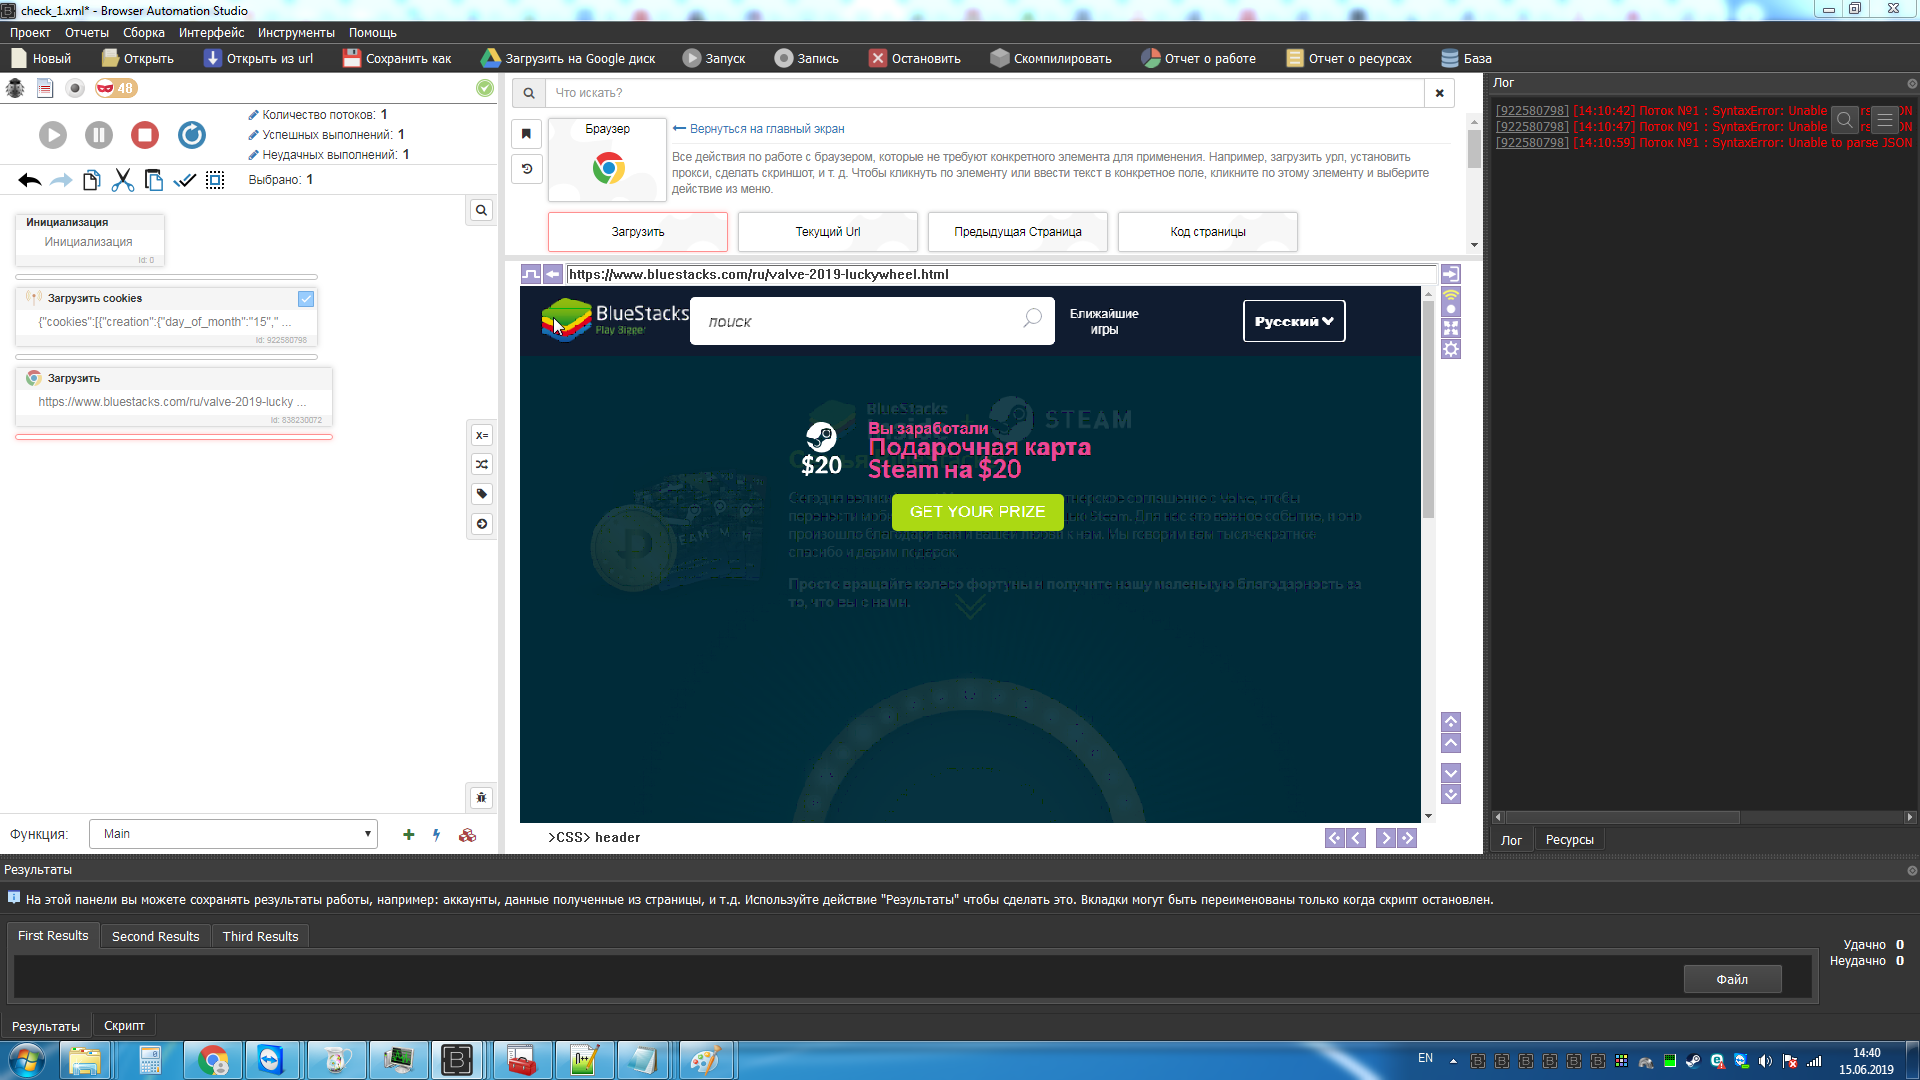Click the Вернуться на главный экран link
The height and width of the screenshot is (1080, 1920).
coord(759,129)
